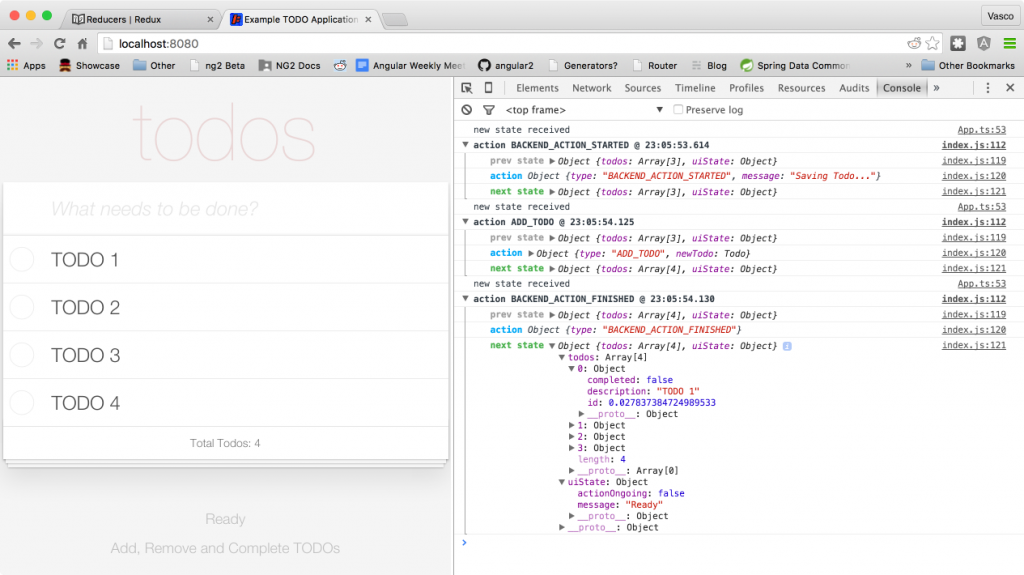The image size is (1024, 575).
Task: Collapse the 0: Object node
Action: pos(571,369)
